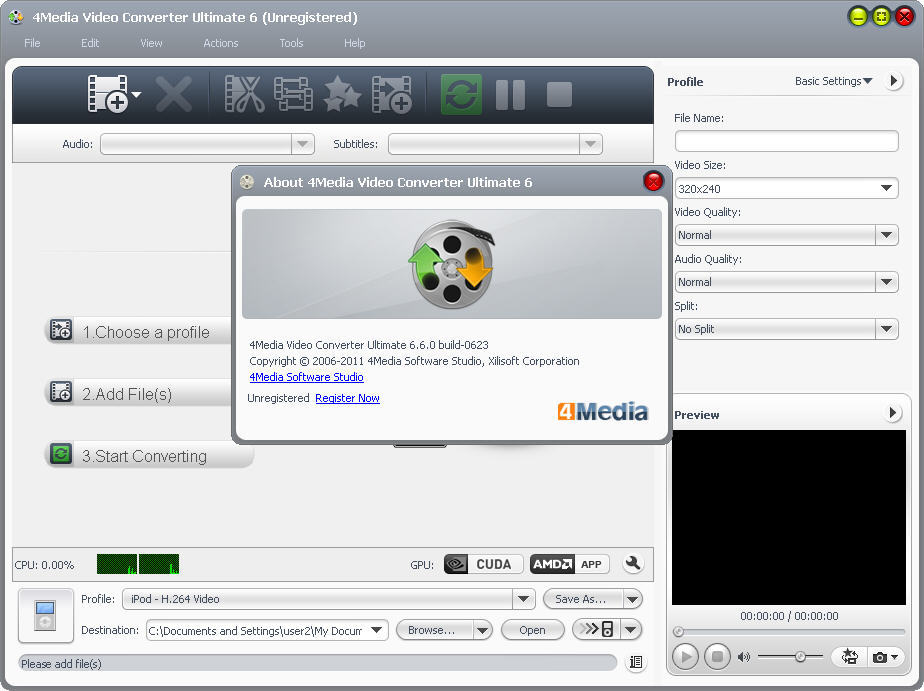Open the Tools menu
Image resolution: width=924 pixels, height=691 pixels.
click(291, 43)
